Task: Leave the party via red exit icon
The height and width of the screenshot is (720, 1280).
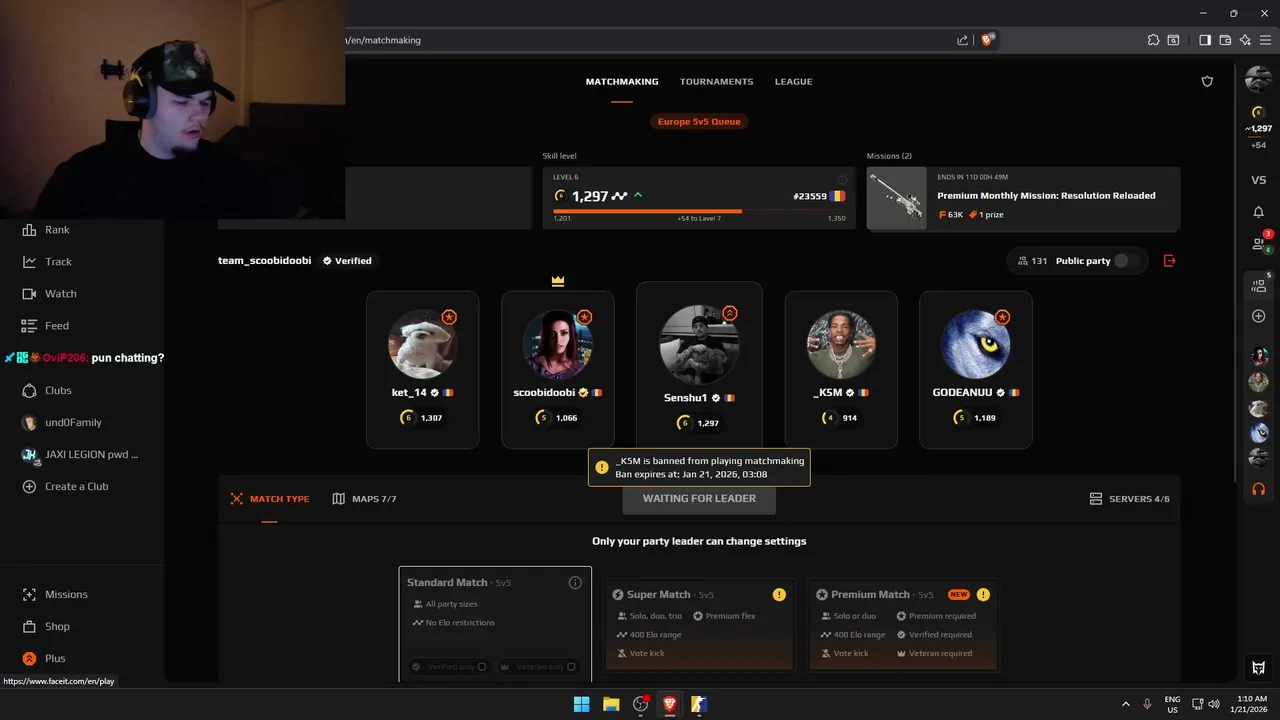Action: 1170,261
